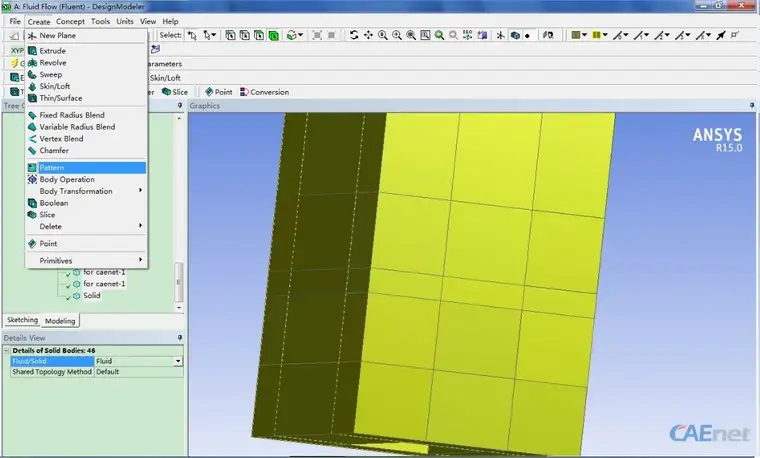Open the Magnifier Window tool
760x458 pixels.
tap(425, 35)
